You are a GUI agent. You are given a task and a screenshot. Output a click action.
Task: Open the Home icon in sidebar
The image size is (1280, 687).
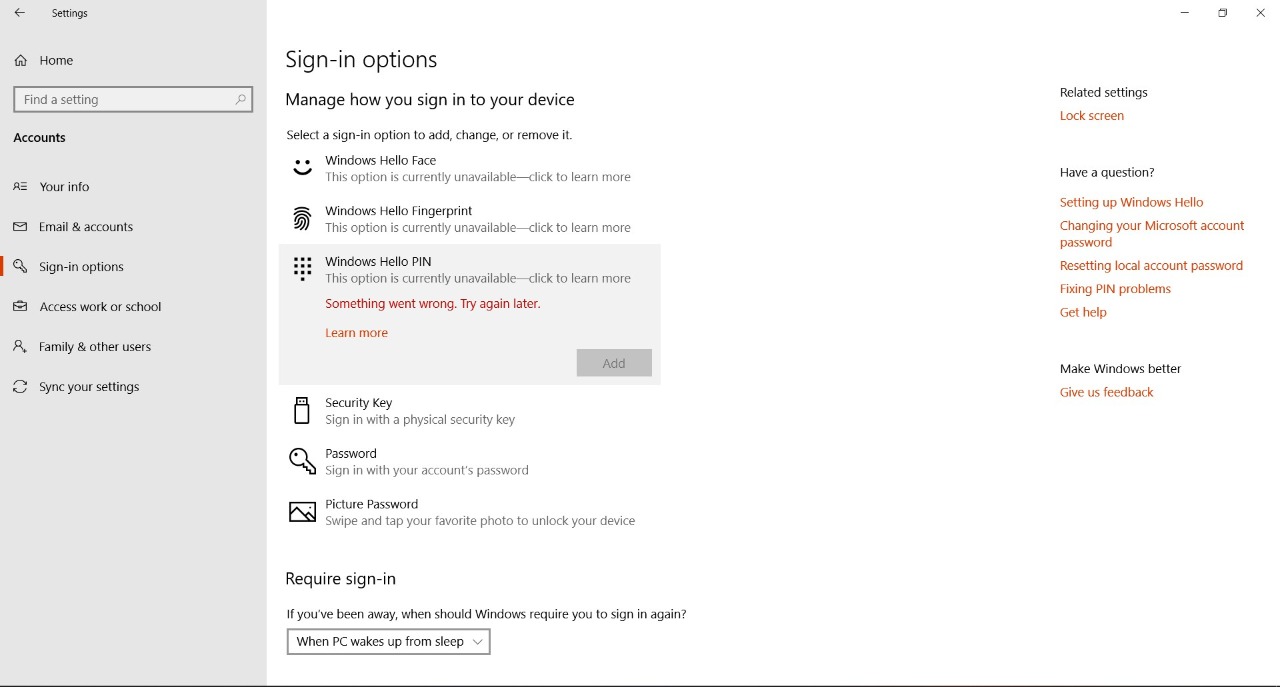[x=21, y=61]
